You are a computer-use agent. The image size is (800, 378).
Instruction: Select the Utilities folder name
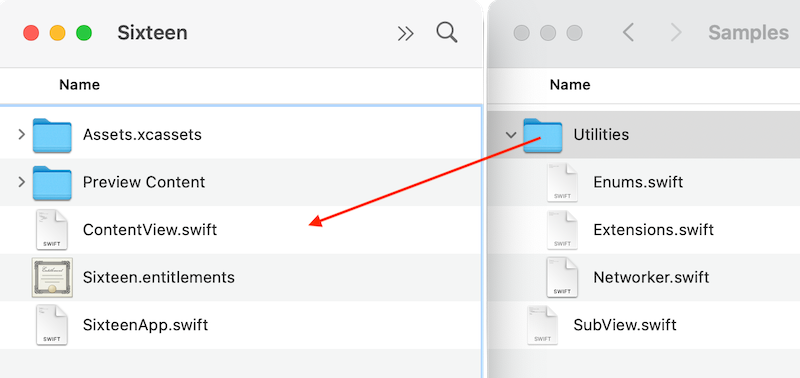(x=601, y=135)
